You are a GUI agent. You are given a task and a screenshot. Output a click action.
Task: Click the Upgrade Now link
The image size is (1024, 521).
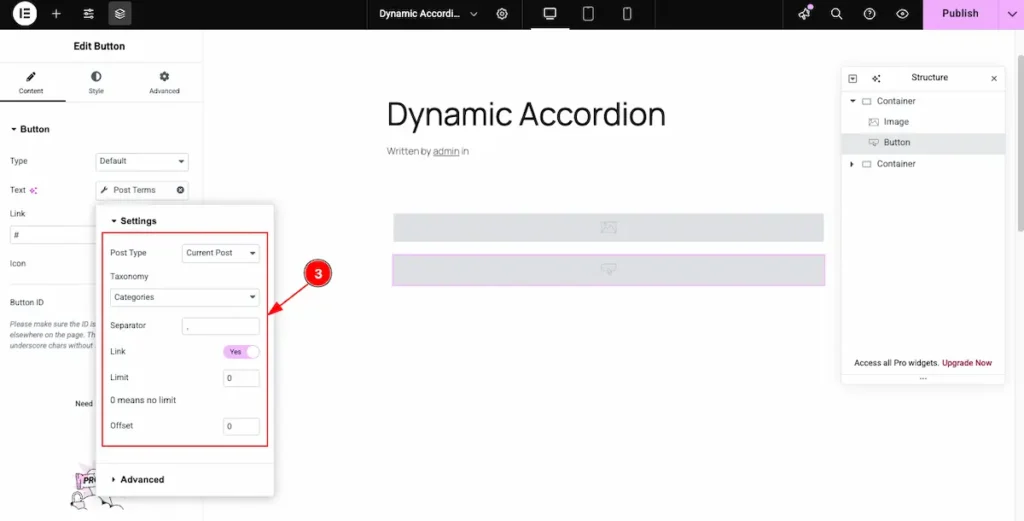pyautogui.click(x=968, y=363)
